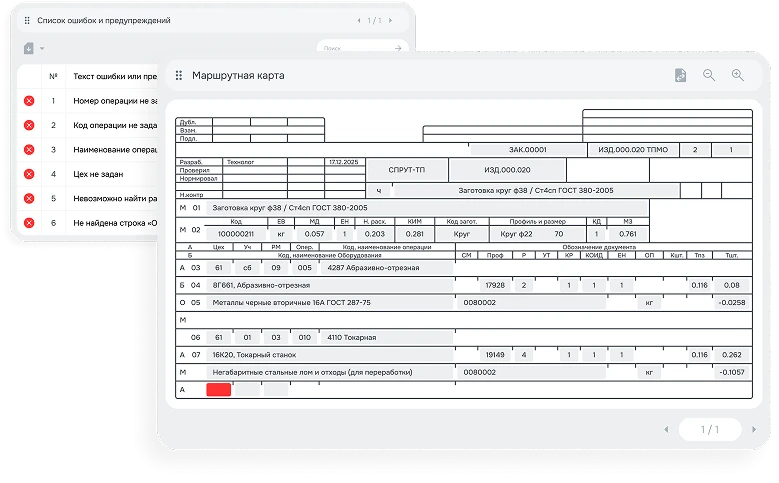The image size is (779, 483).
Task: Click the red error icon for row 6
Action: point(29,222)
